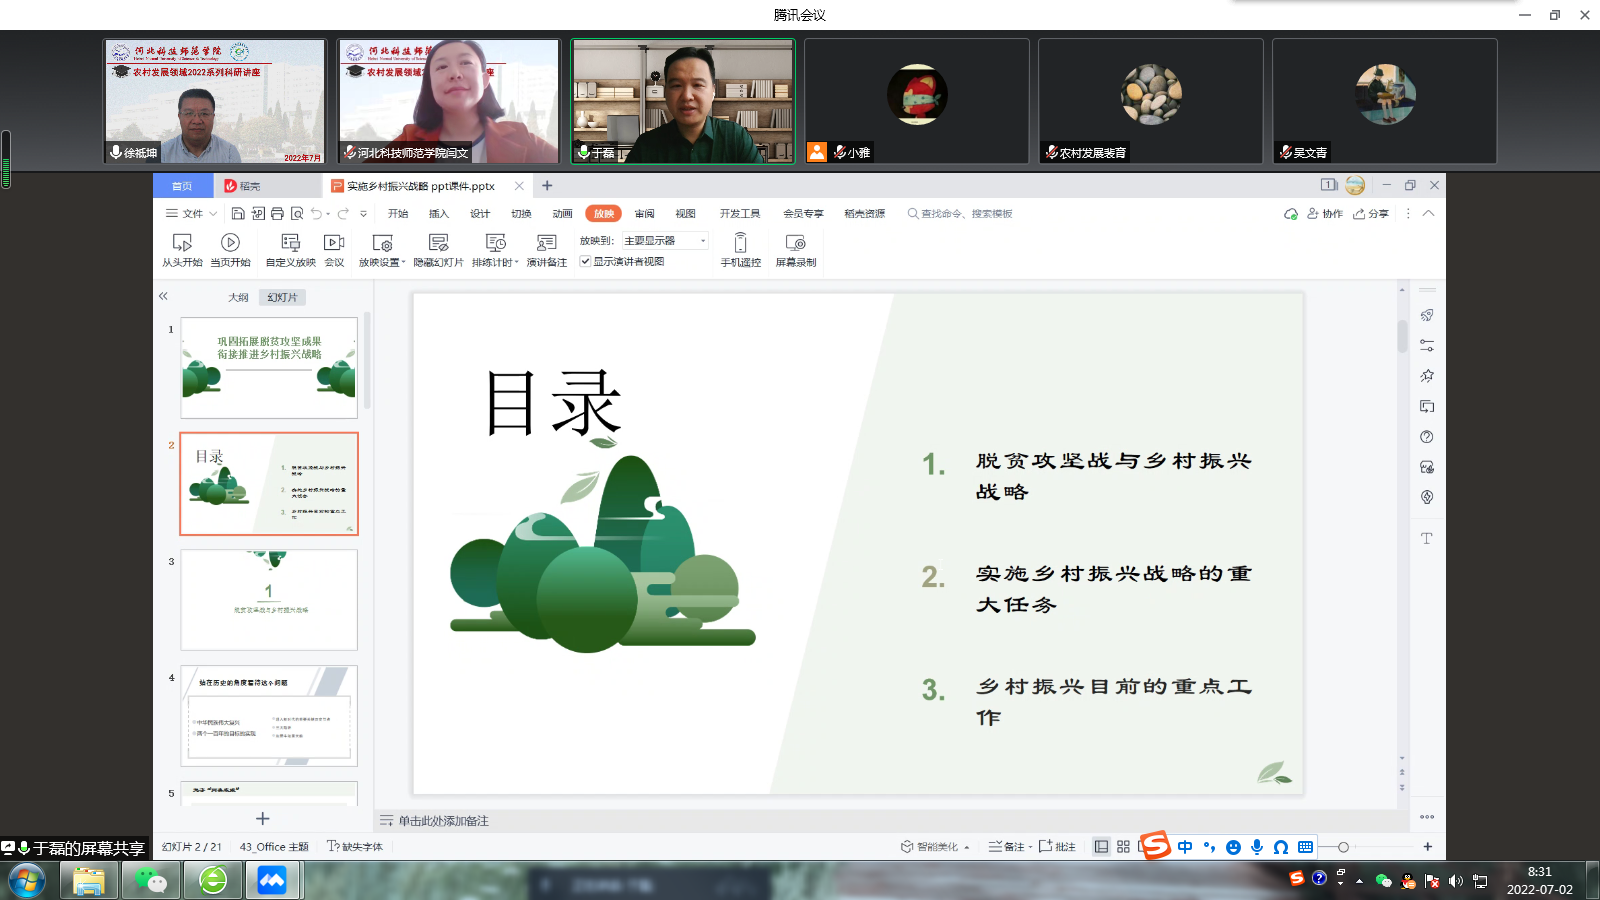
Task: Open the Insert (插入) ribbon tab
Action: [438, 214]
